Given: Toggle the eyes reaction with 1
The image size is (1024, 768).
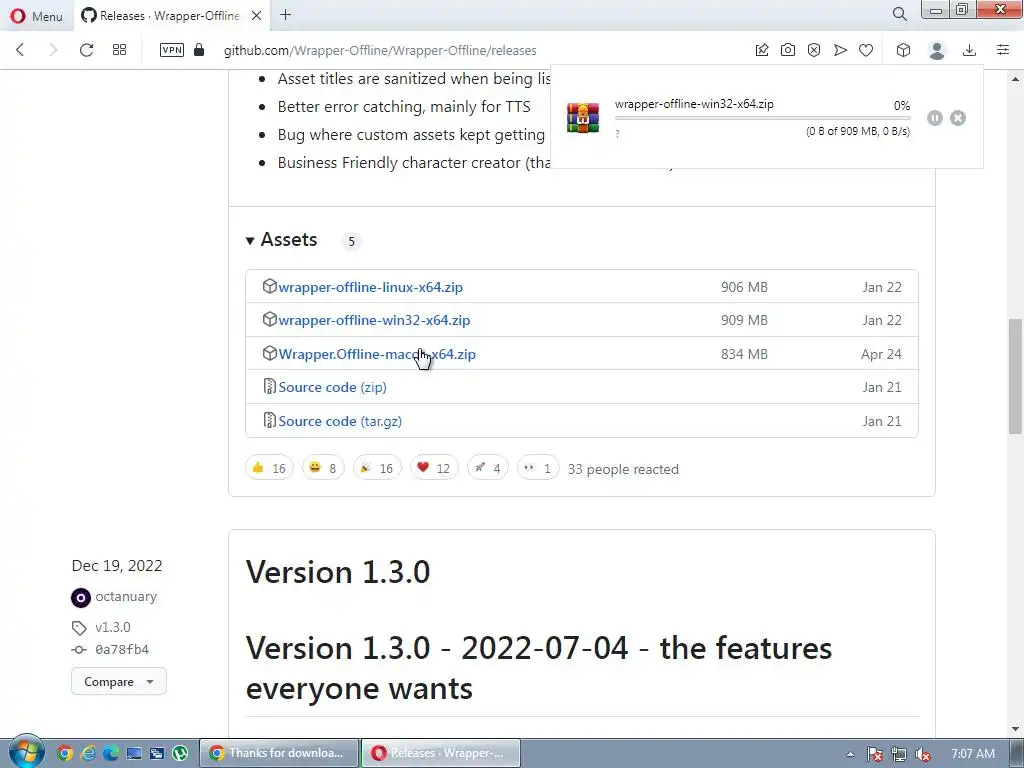Looking at the screenshot, I should [x=538, y=468].
